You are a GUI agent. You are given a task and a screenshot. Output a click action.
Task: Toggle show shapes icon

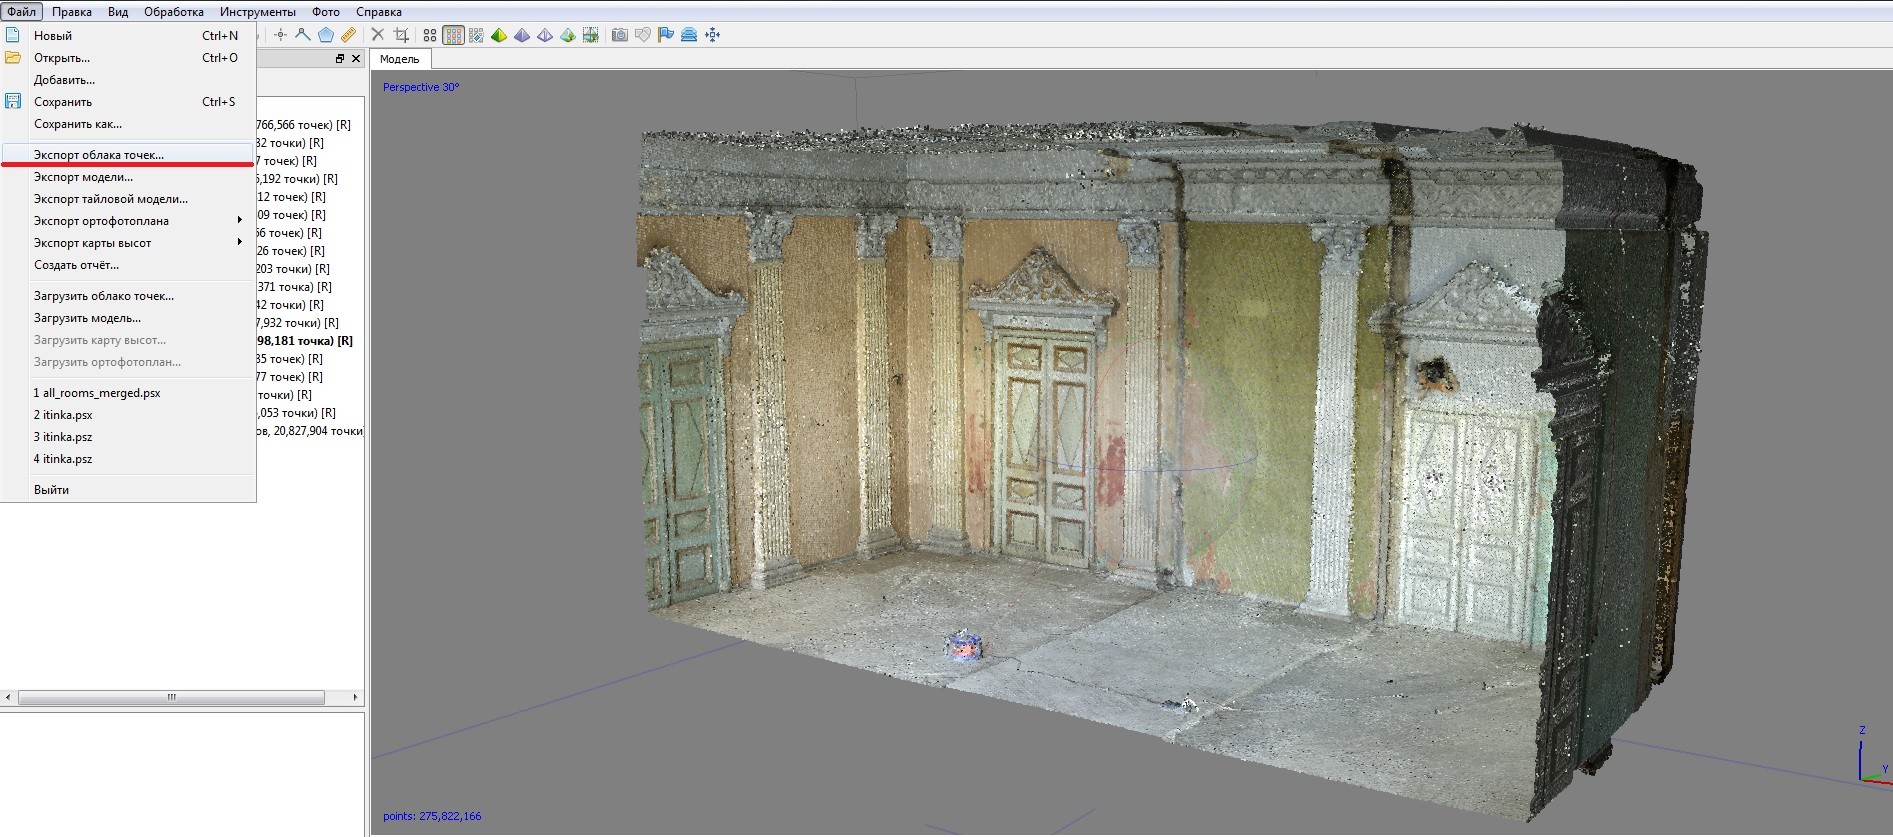(x=643, y=35)
